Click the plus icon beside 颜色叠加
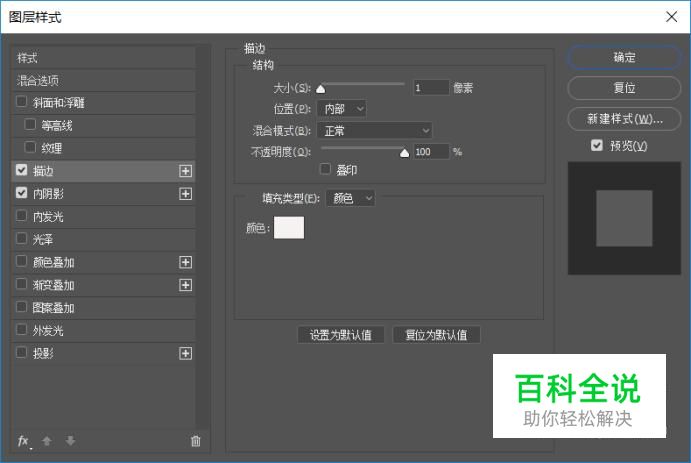 [x=186, y=263]
